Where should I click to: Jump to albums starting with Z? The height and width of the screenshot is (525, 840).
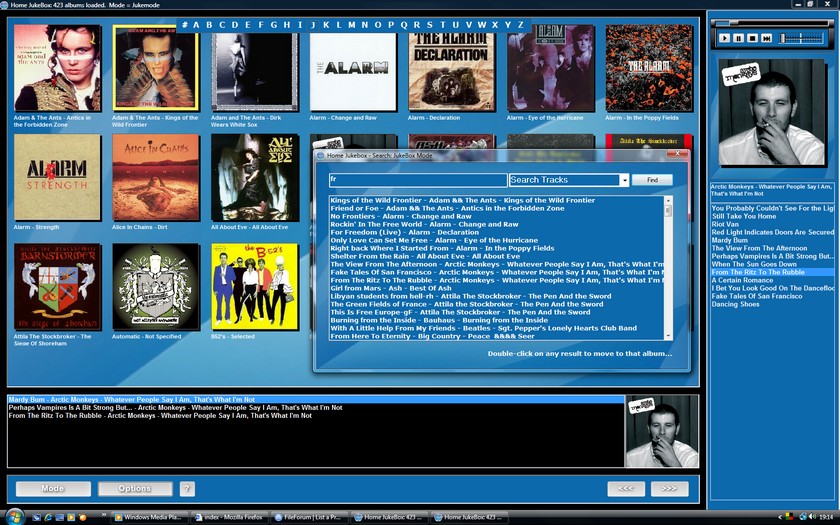(x=521, y=25)
